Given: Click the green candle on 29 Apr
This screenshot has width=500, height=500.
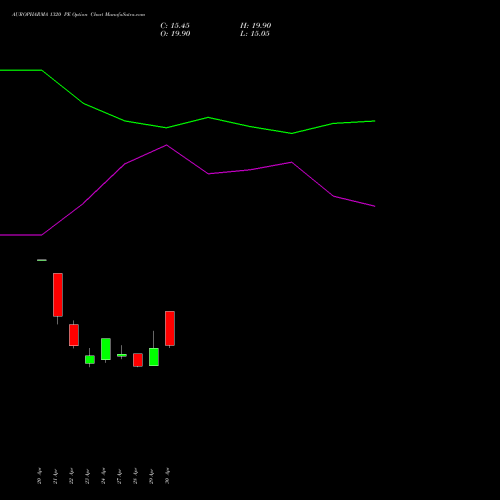Looking at the screenshot, I should [154, 357].
